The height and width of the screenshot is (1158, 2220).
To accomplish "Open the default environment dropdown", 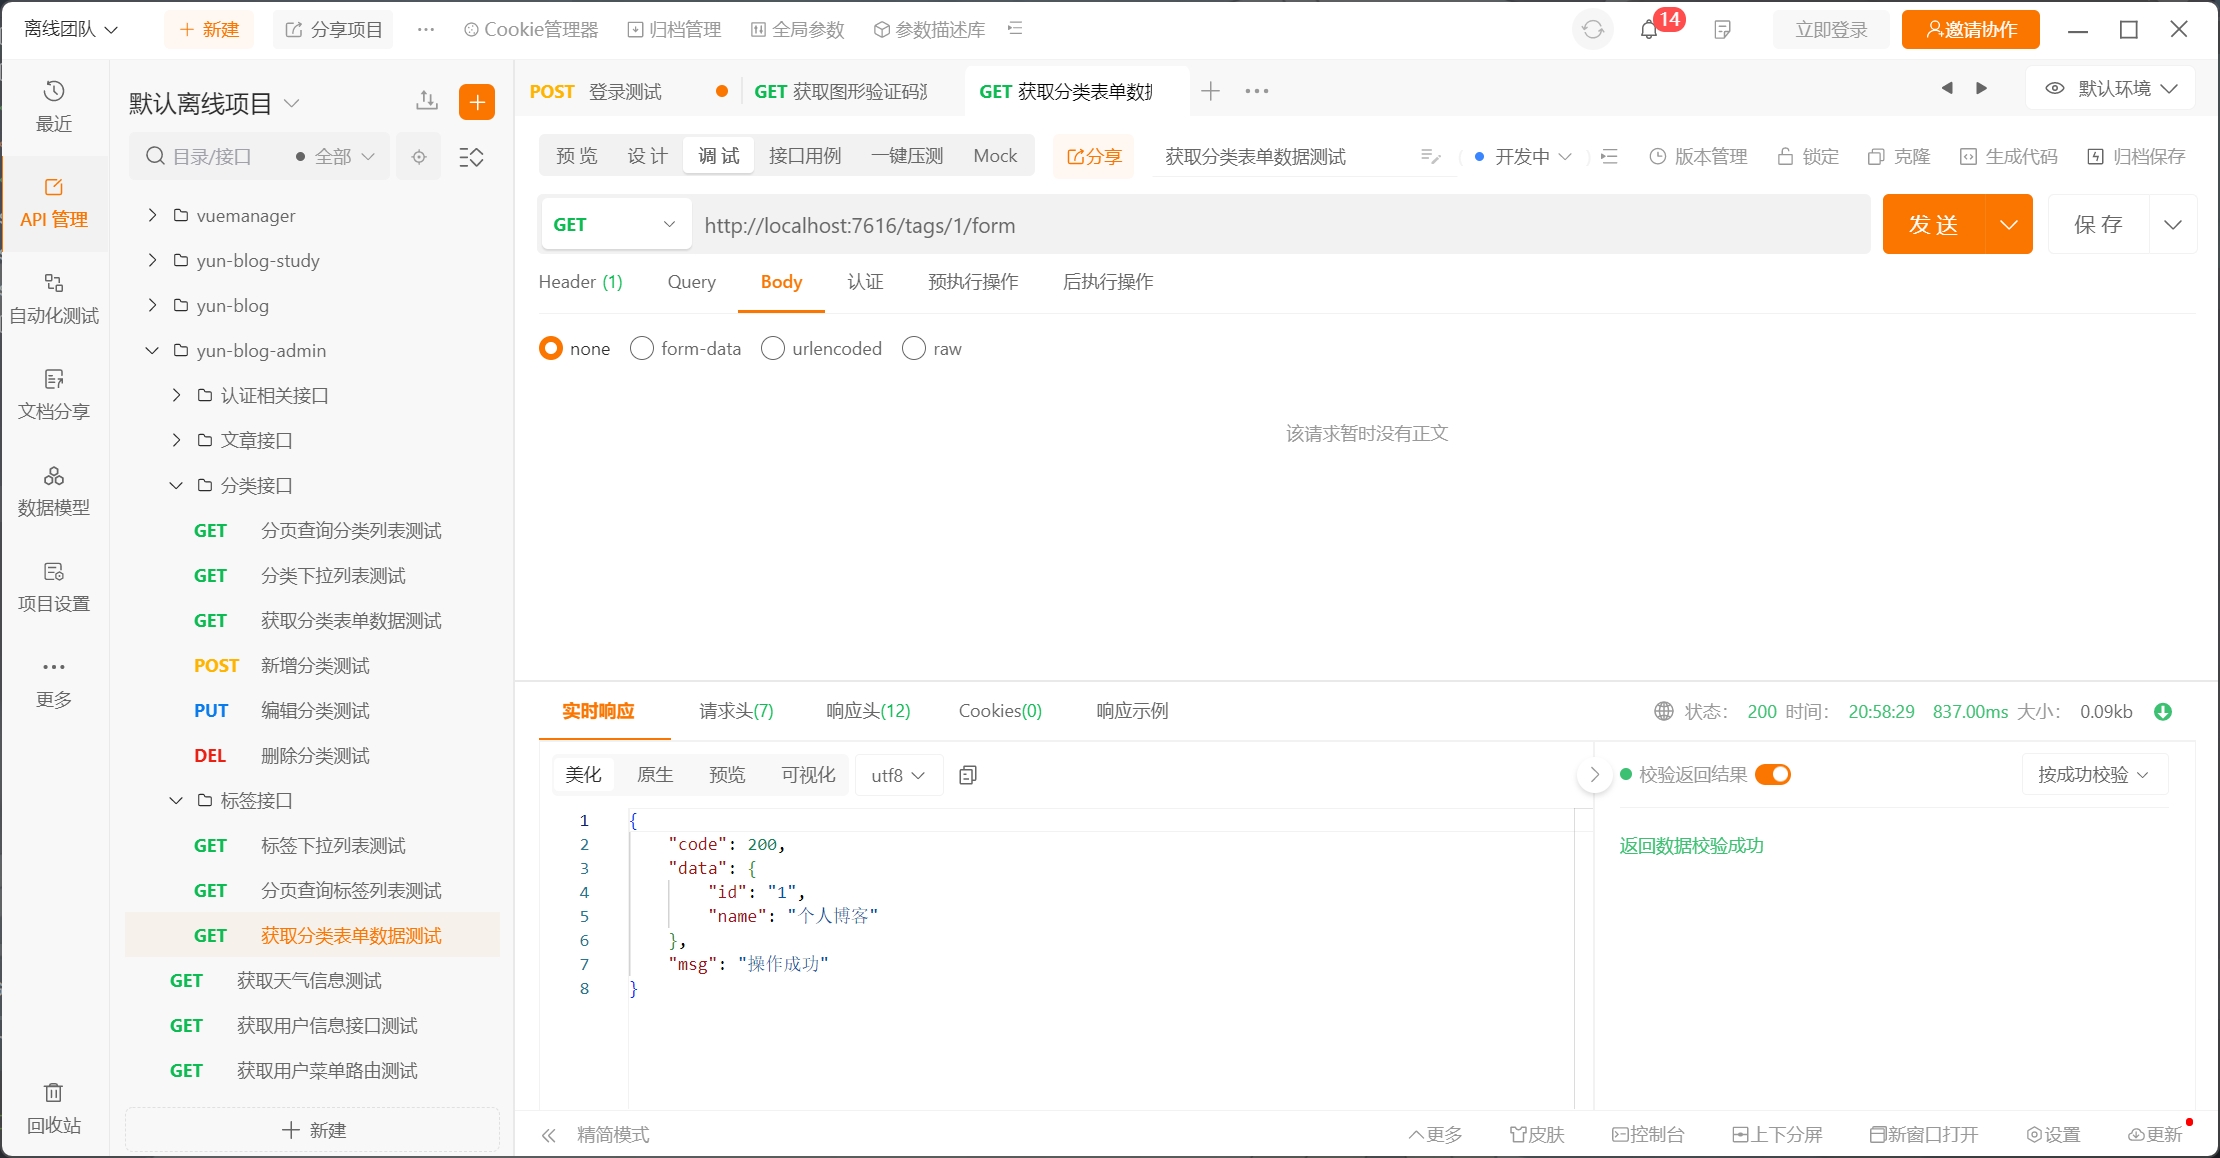I will (x=2111, y=89).
